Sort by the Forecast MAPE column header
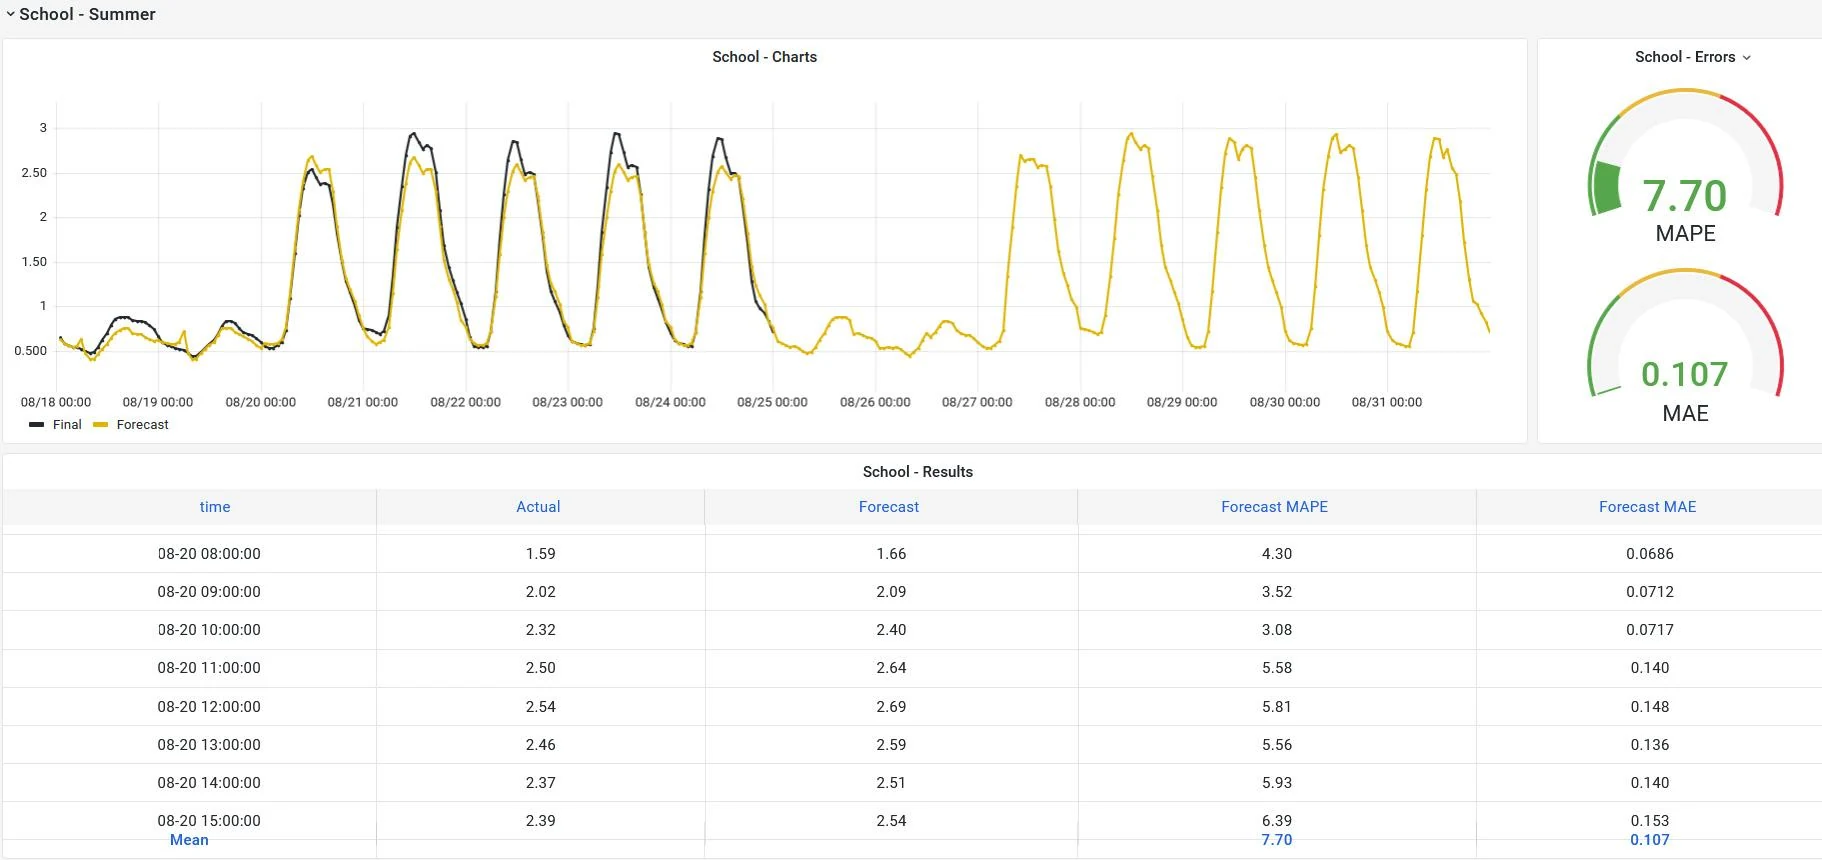The width and height of the screenshot is (1822, 860). tap(1275, 507)
